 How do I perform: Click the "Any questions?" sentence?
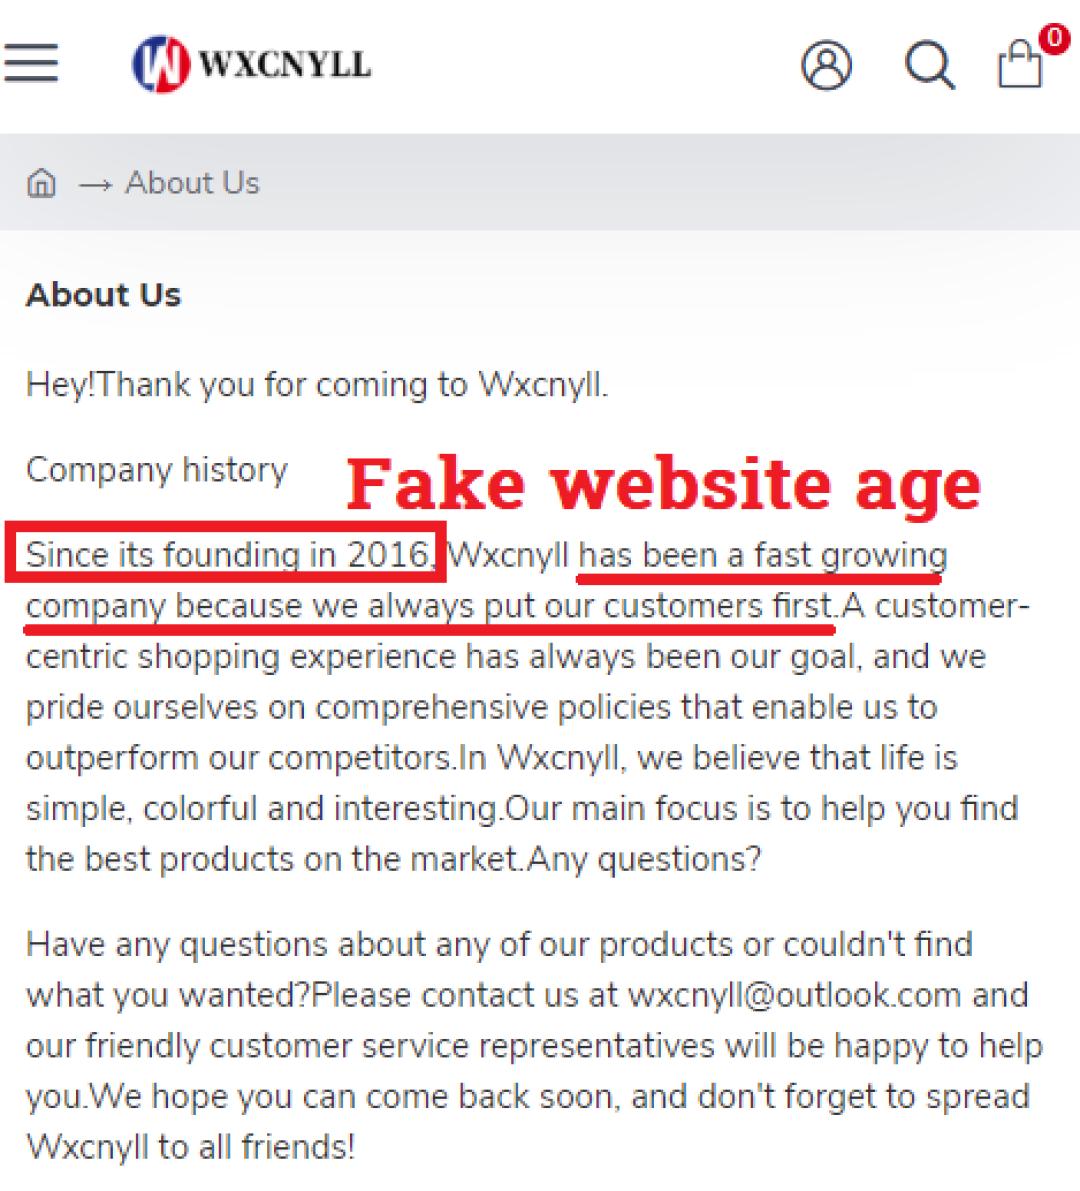[644, 859]
